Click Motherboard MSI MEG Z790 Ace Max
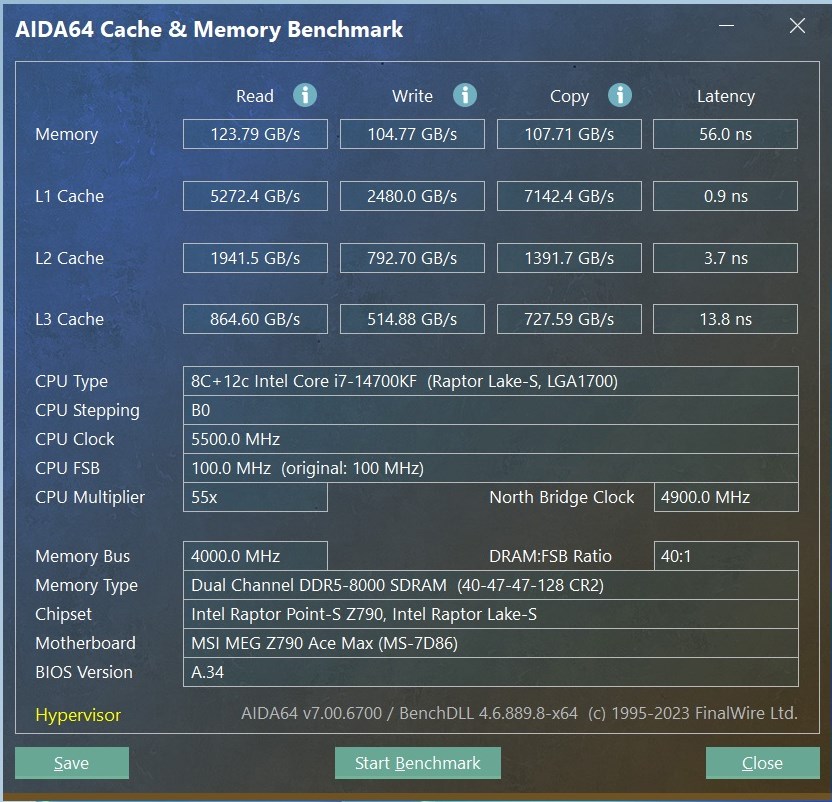This screenshot has height=802, width=832. (491, 643)
